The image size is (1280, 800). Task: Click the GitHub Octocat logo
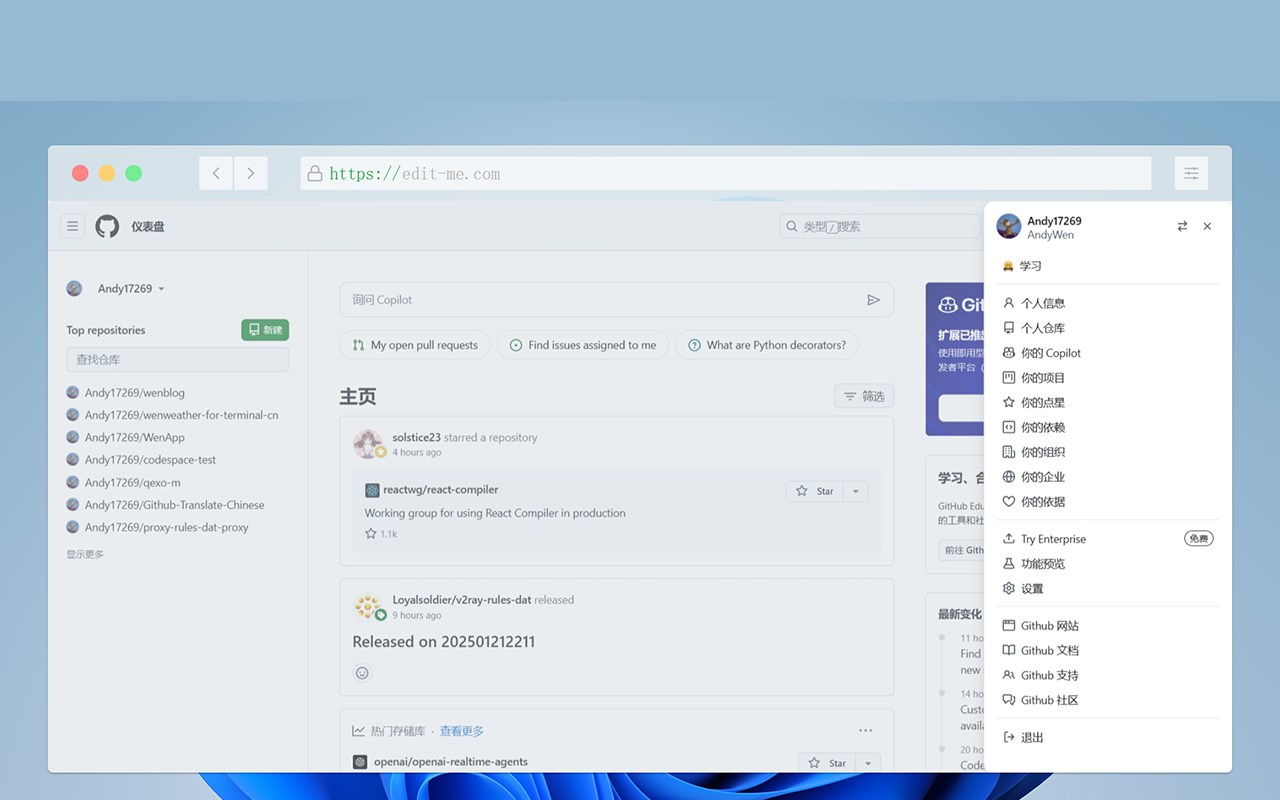(x=107, y=227)
